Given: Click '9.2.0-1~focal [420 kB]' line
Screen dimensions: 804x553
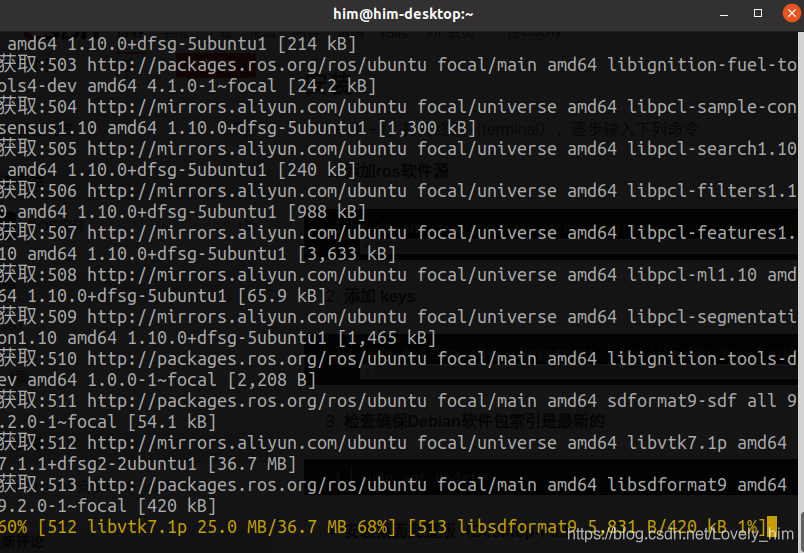Looking at the screenshot, I should coord(108,506).
